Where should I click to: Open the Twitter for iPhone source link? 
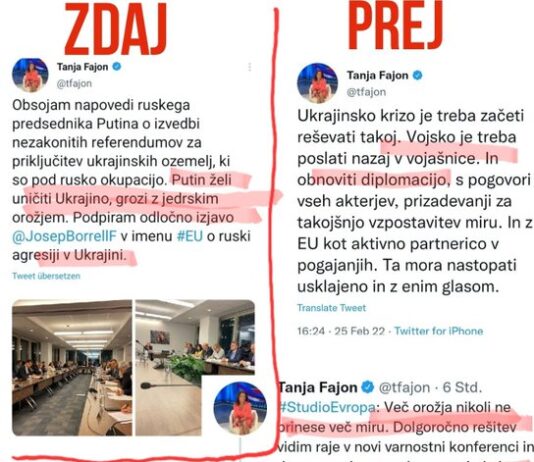[439, 331]
